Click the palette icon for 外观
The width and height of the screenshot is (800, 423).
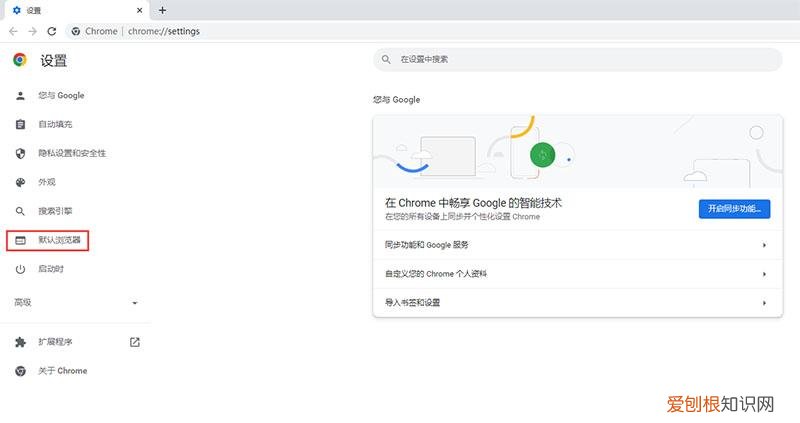point(20,182)
